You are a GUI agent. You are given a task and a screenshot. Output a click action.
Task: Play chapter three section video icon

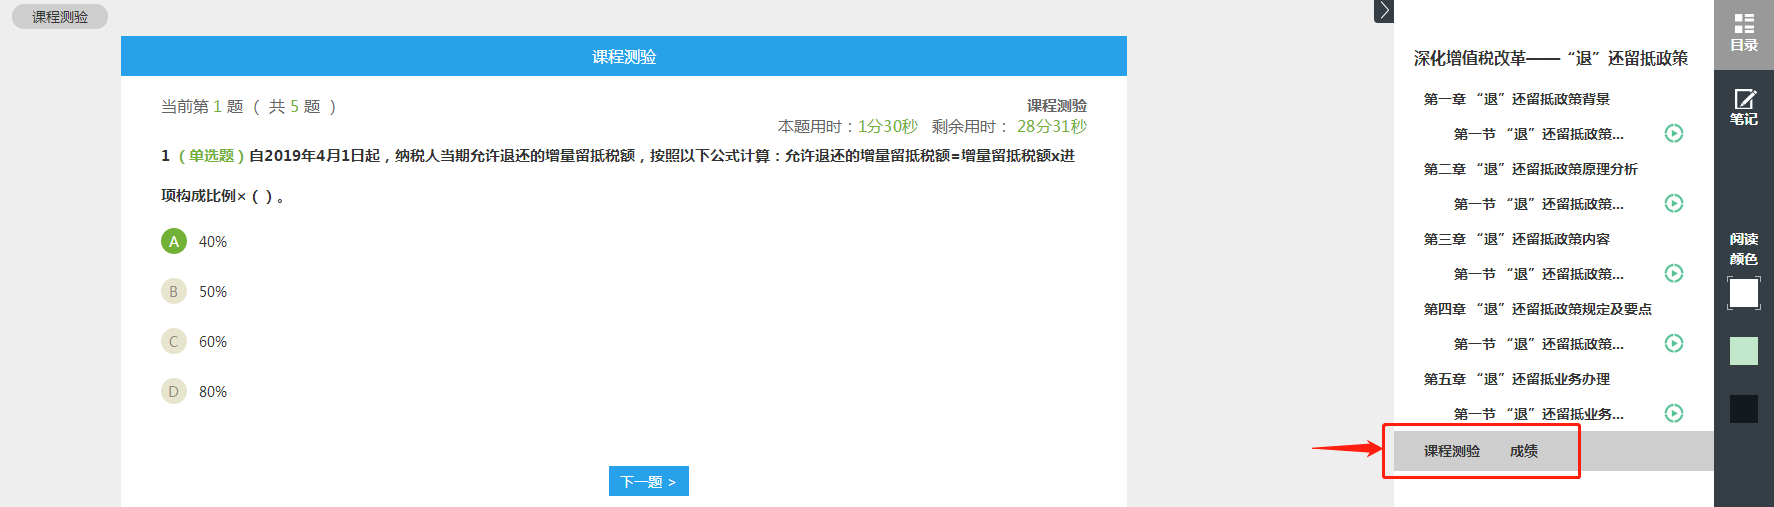point(1674,273)
